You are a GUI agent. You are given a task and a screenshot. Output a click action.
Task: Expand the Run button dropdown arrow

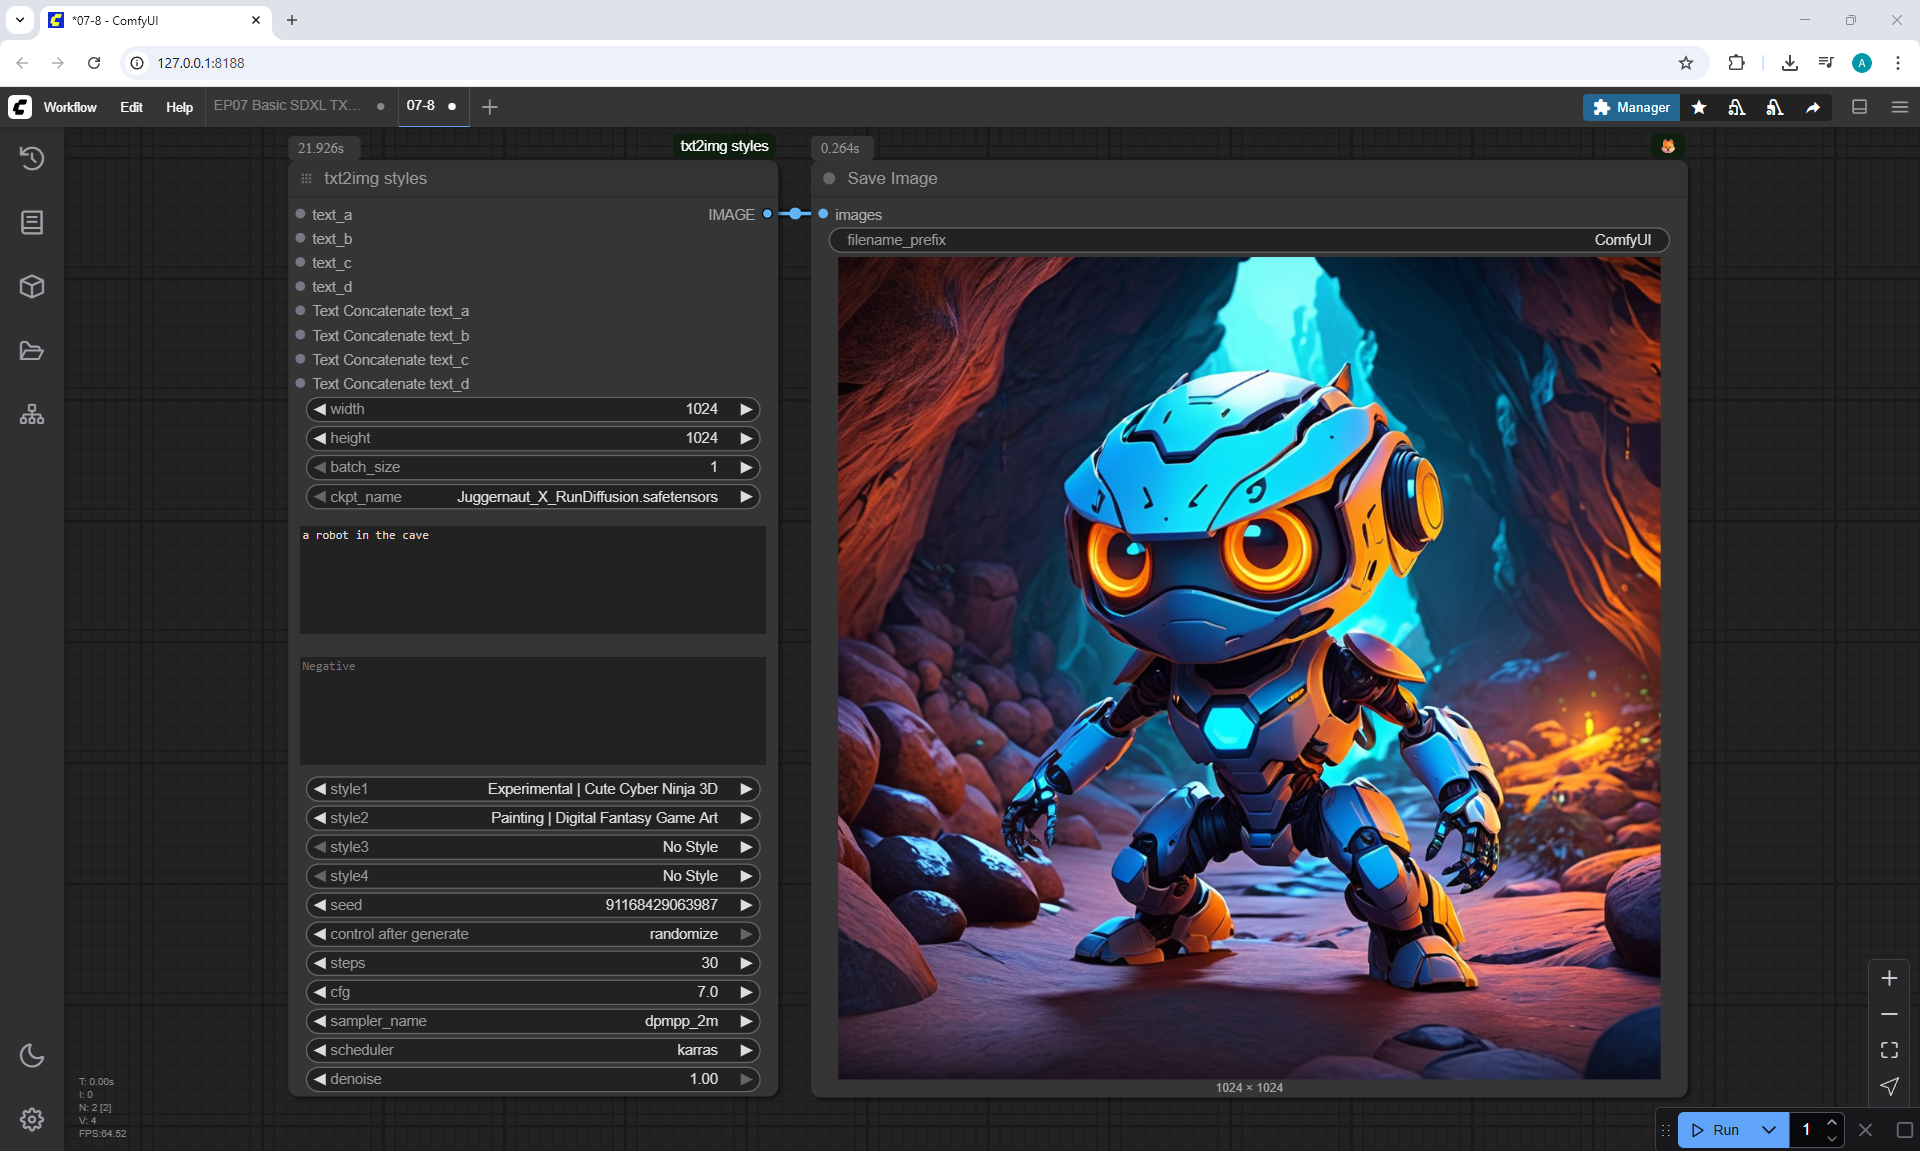click(x=1769, y=1130)
